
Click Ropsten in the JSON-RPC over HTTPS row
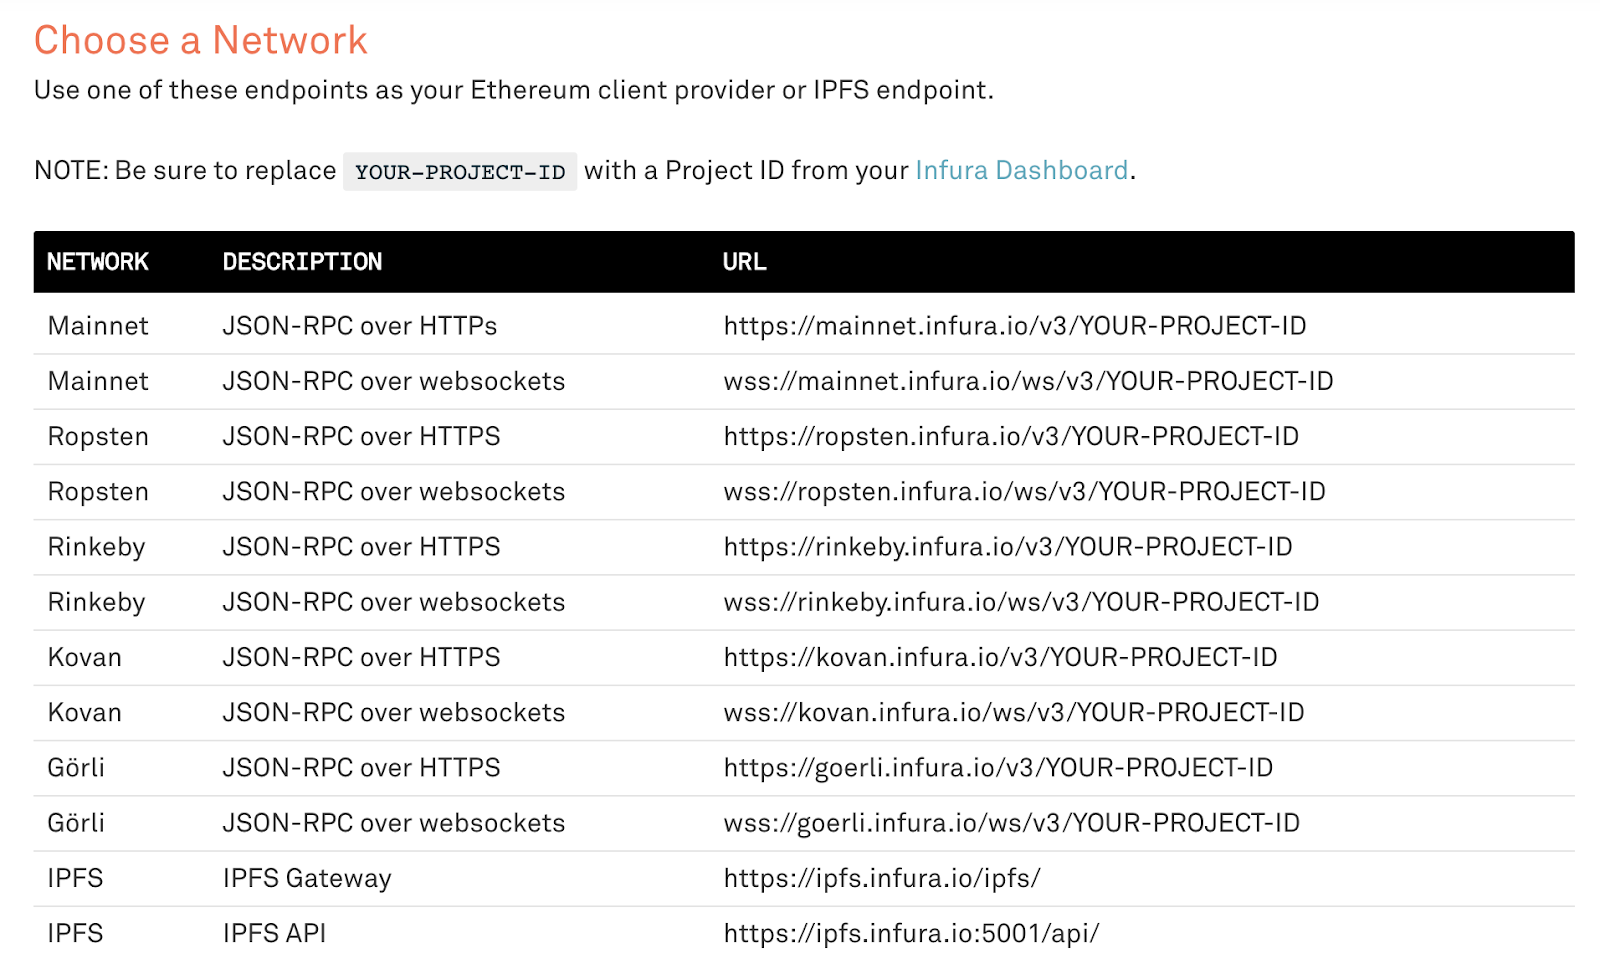(x=98, y=436)
